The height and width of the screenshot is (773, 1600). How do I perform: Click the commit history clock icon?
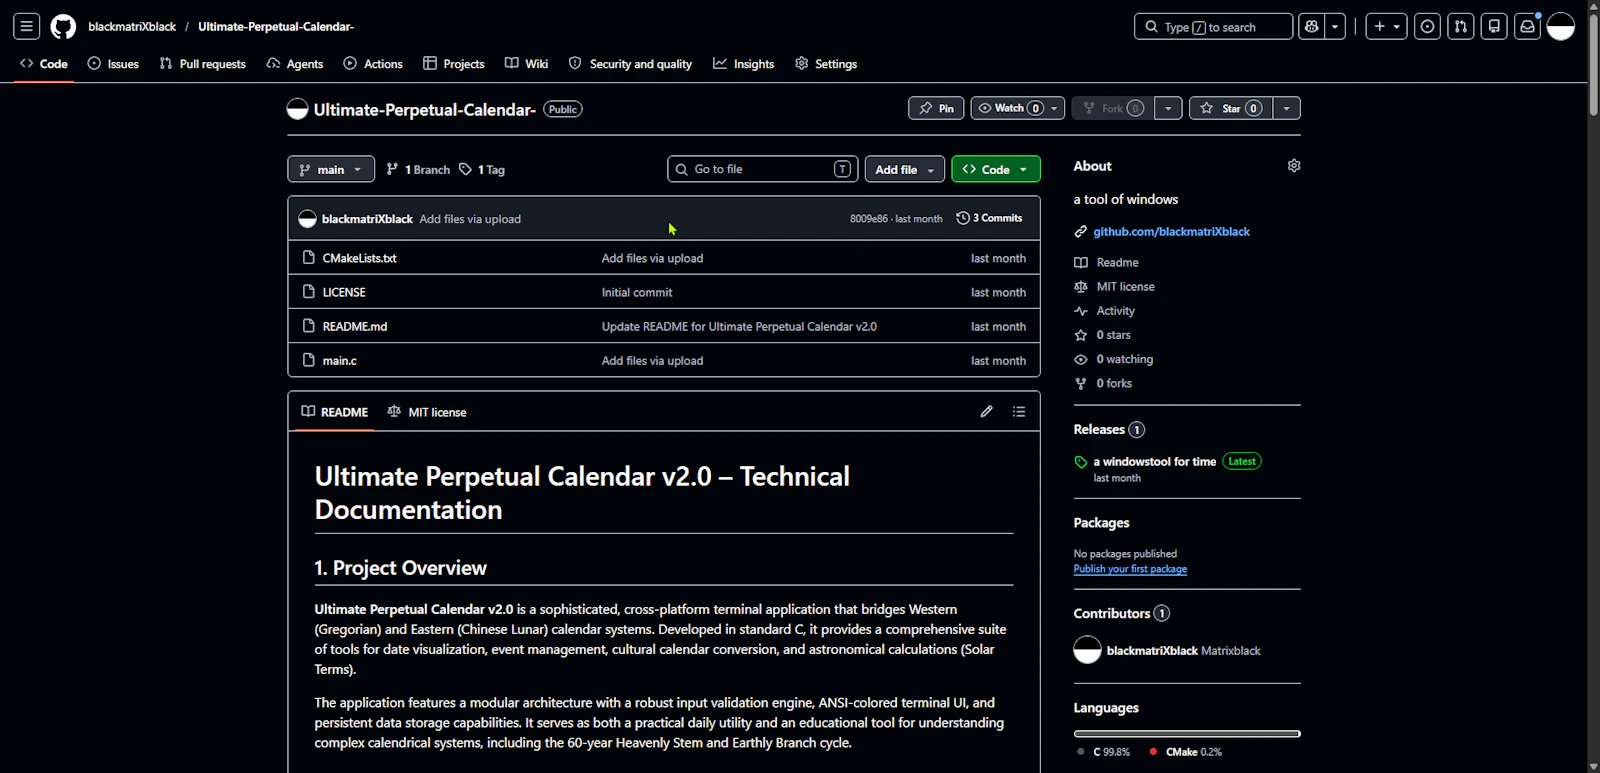963,218
